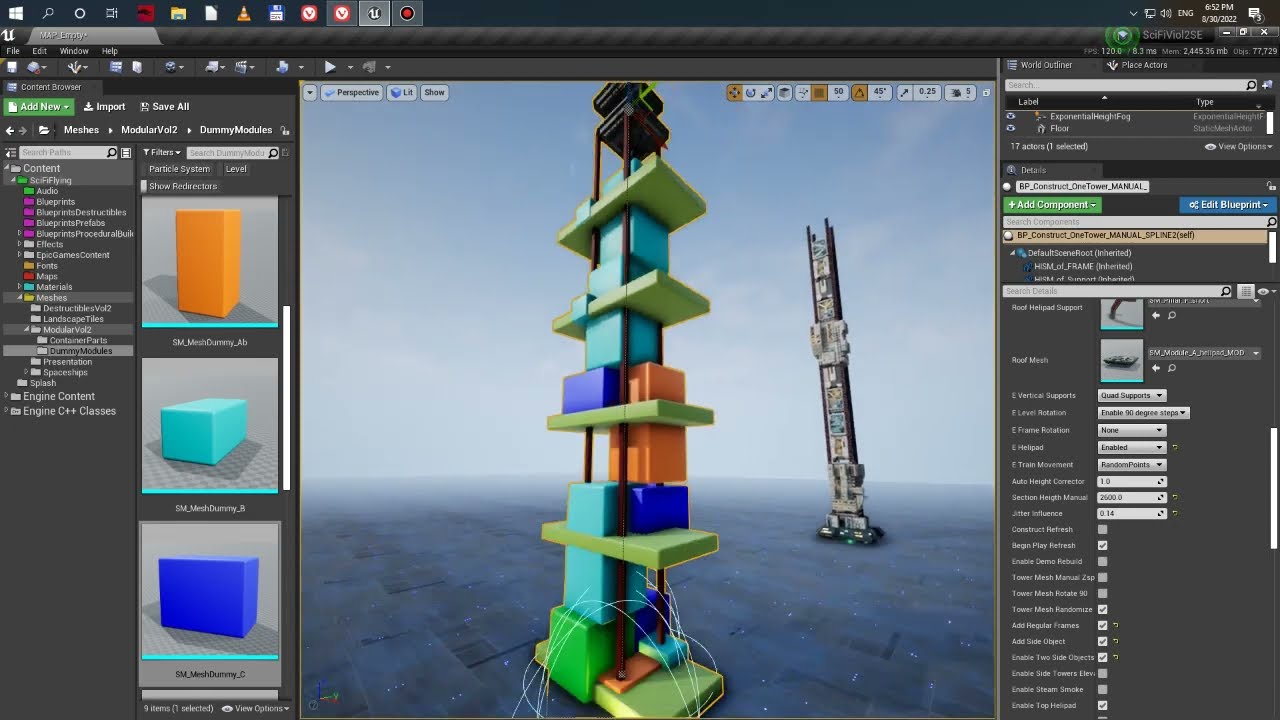
Task: Open the scale snap 0.25 dropdown
Action: click(x=927, y=92)
